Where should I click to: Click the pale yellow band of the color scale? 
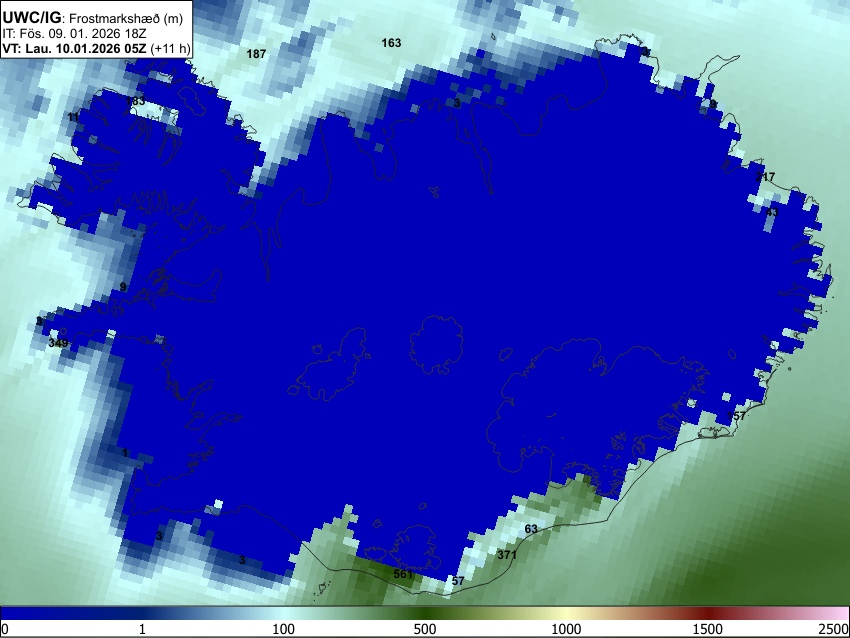[x=566, y=613]
